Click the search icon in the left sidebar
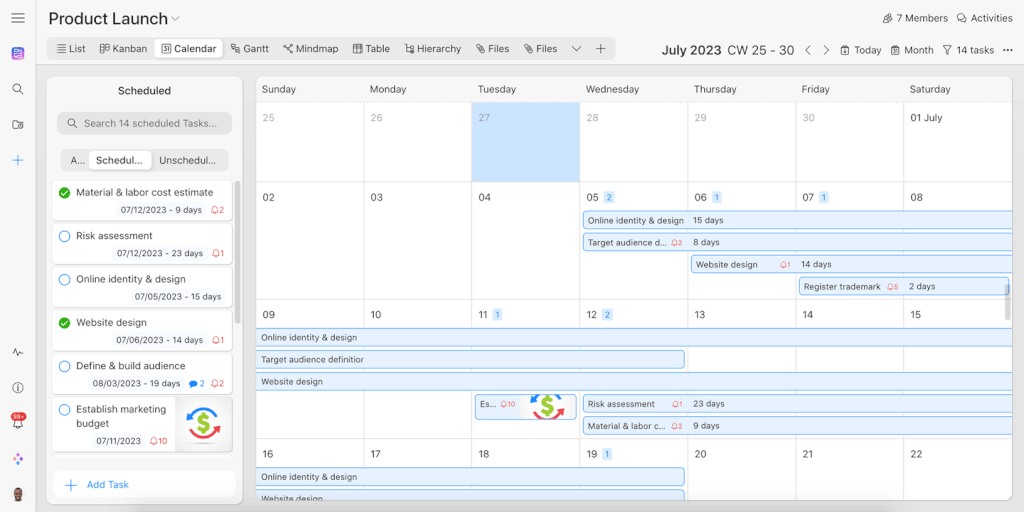Viewport: 1024px width, 512px height. point(17,89)
